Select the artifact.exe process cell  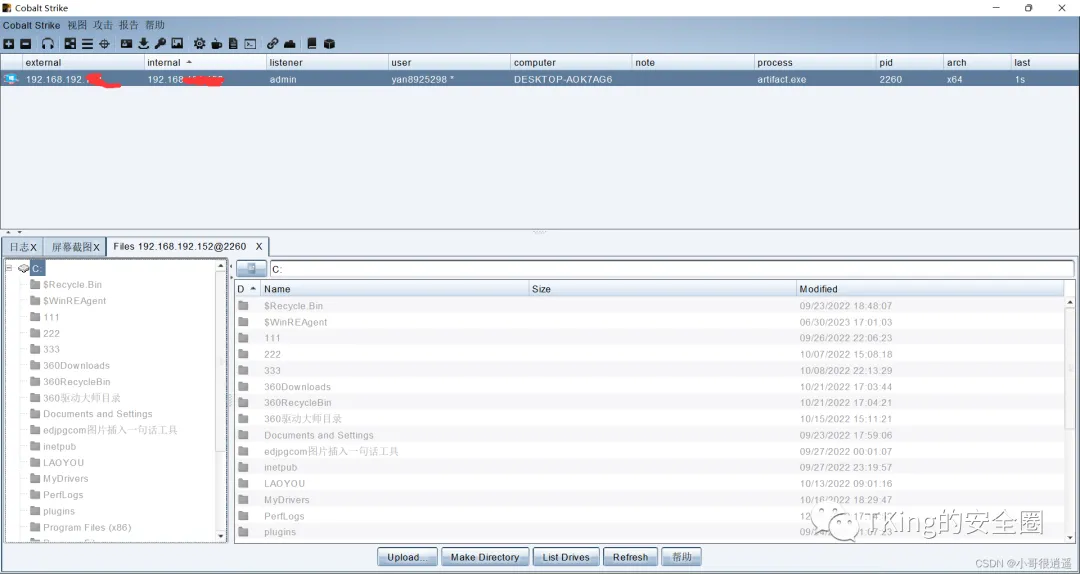[x=815, y=79]
